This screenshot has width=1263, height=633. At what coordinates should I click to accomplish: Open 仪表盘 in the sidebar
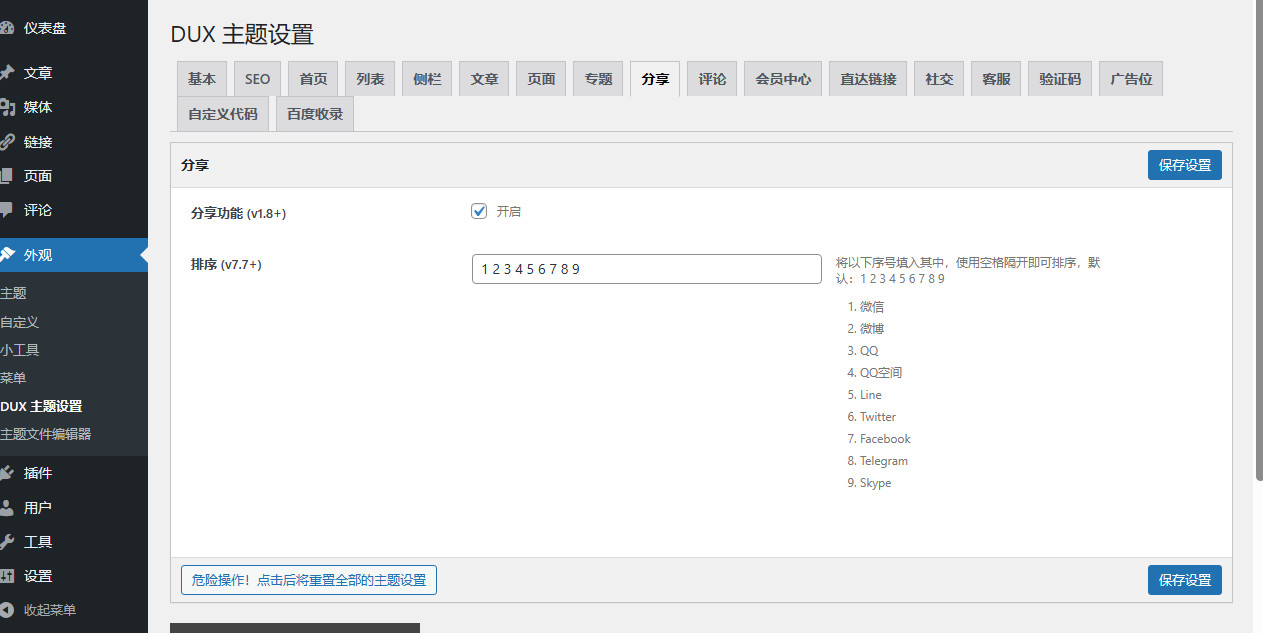click(x=45, y=28)
